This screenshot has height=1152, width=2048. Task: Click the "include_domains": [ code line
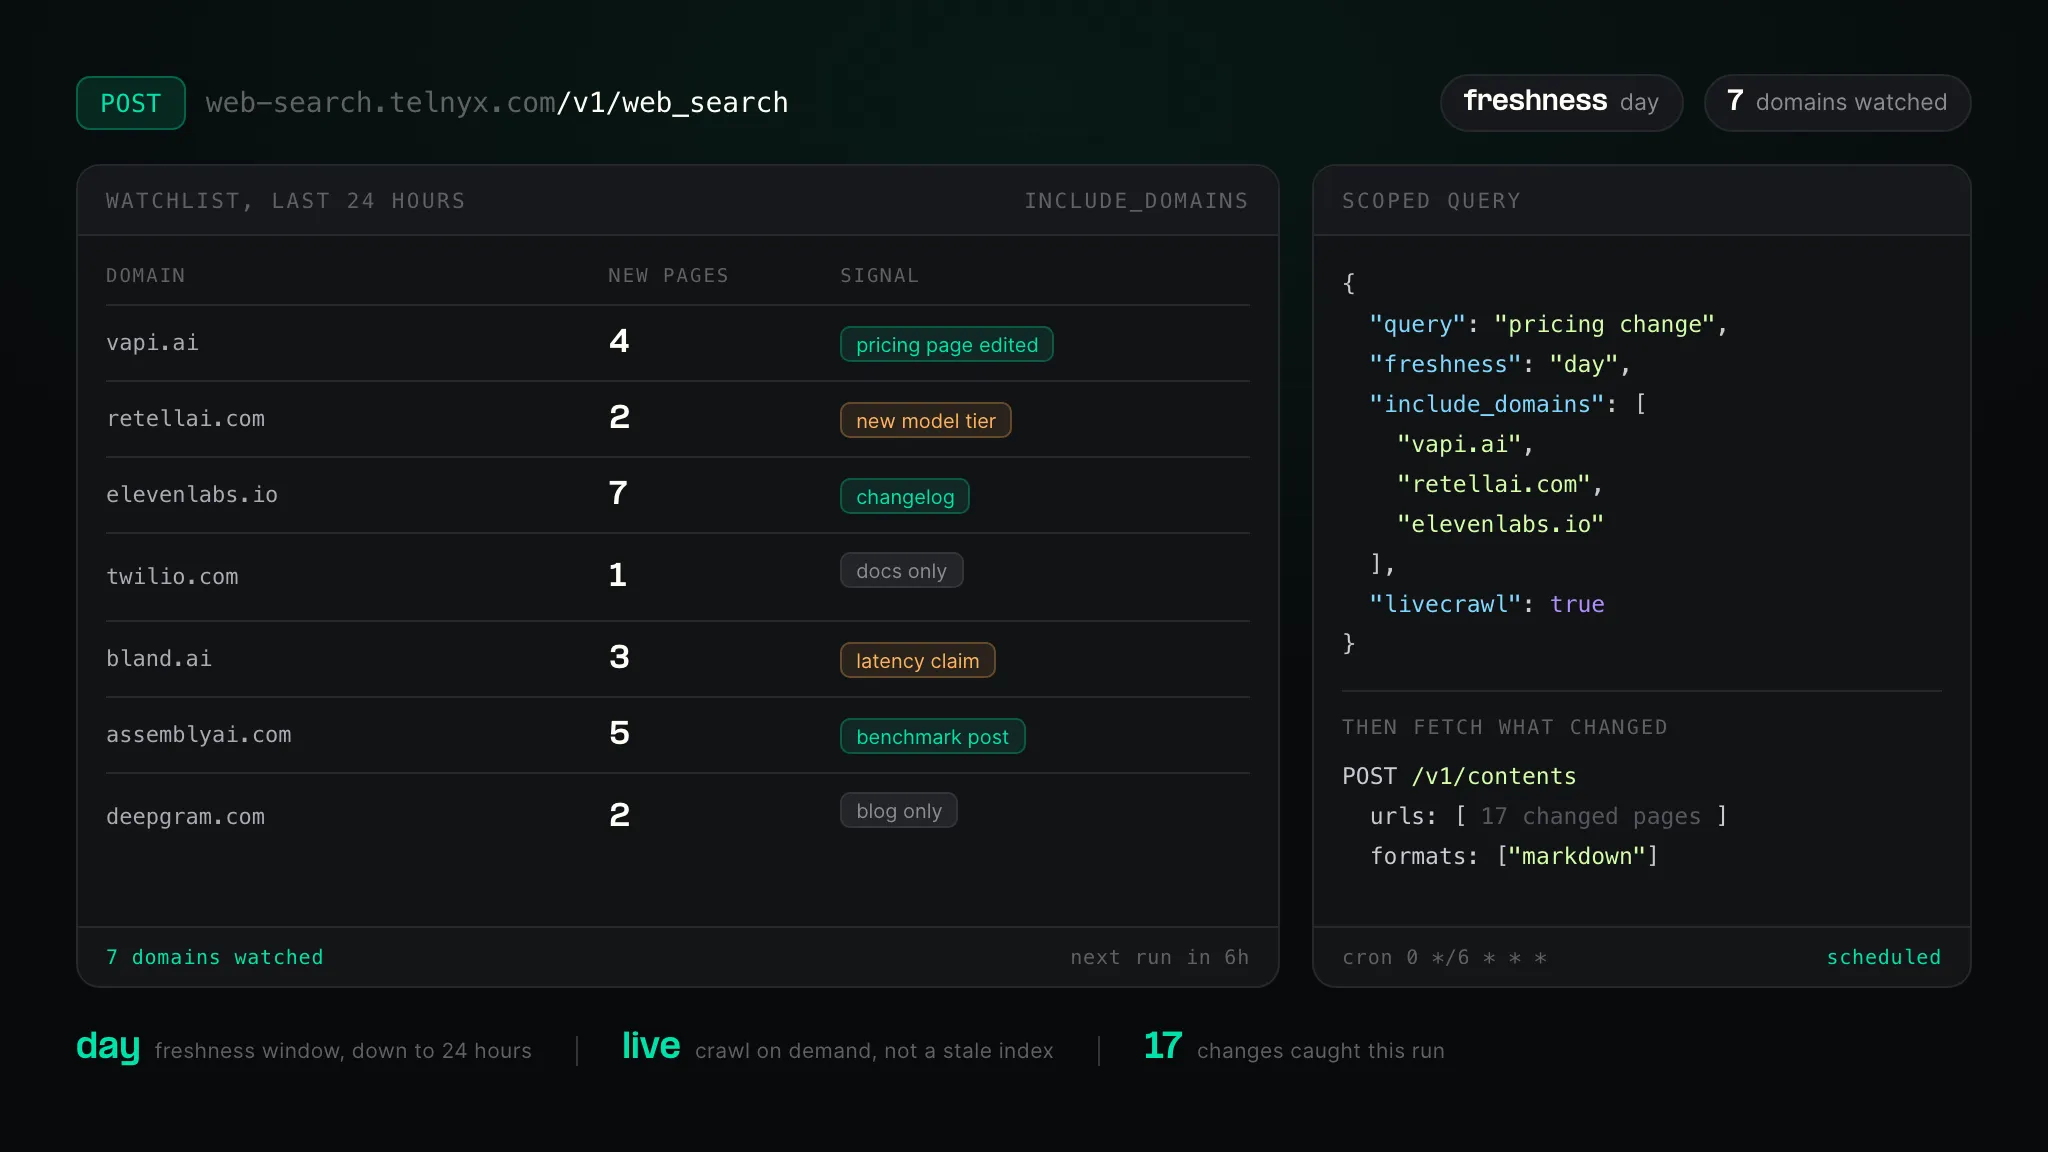click(x=1508, y=404)
